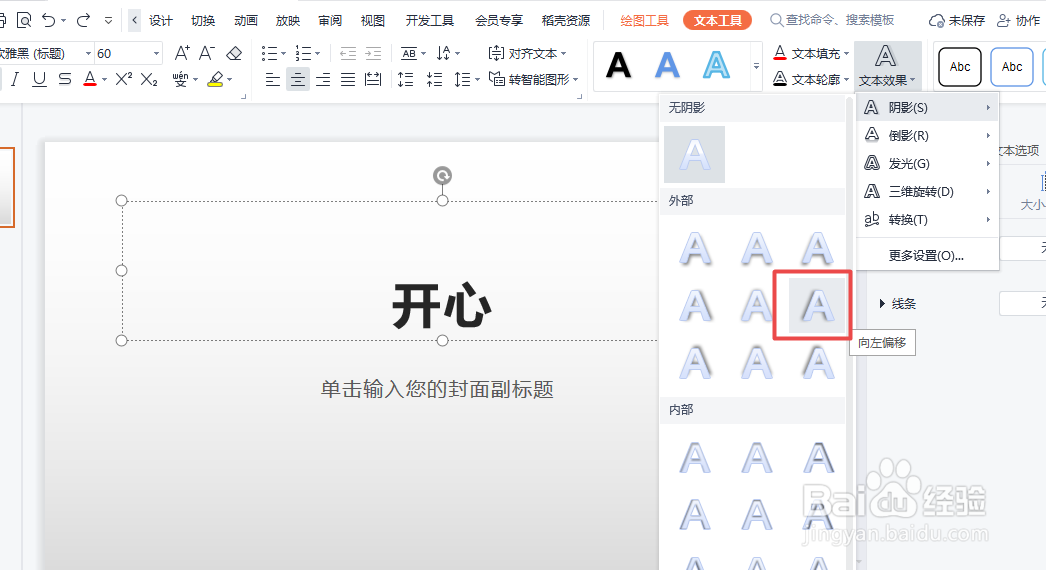
Task: Select the black WordArt A preset
Action: click(618, 65)
